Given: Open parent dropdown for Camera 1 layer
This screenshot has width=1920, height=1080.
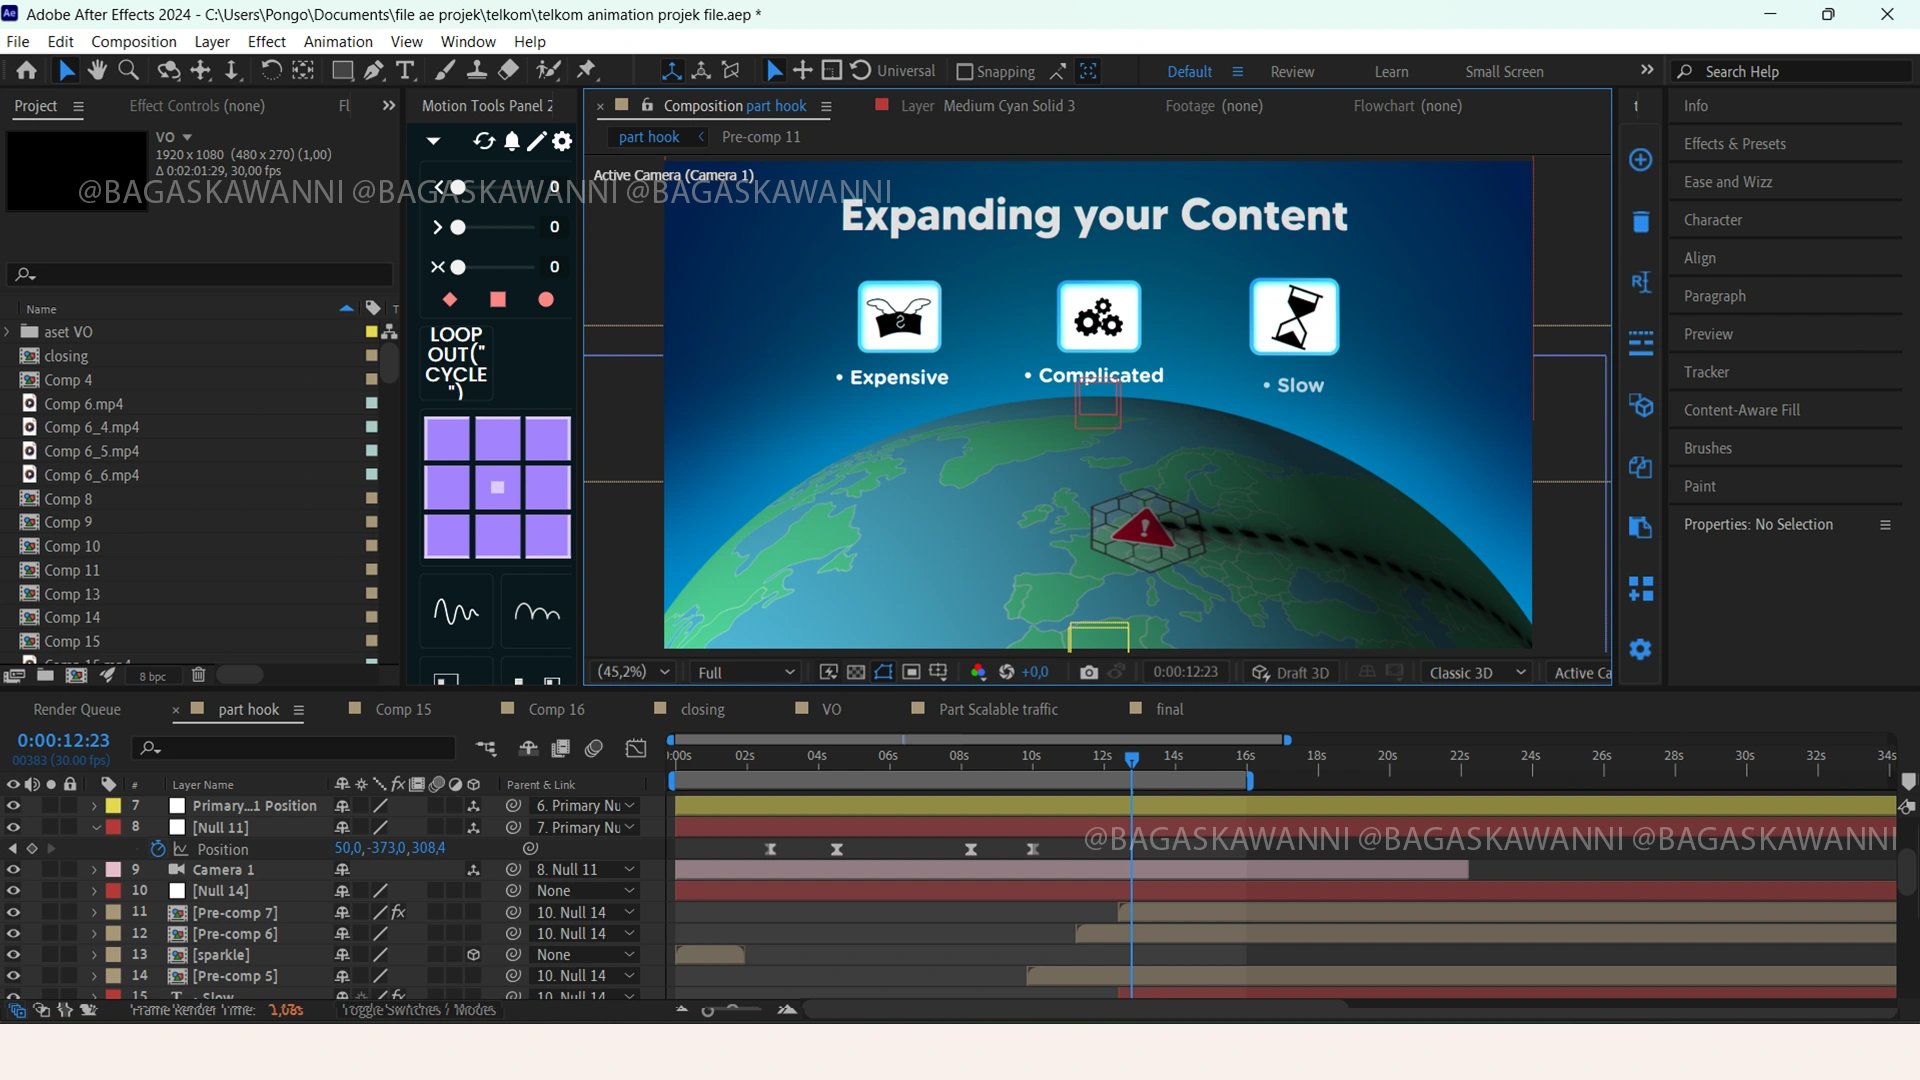Looking at the screenshot, I should [x=585, y=870].
